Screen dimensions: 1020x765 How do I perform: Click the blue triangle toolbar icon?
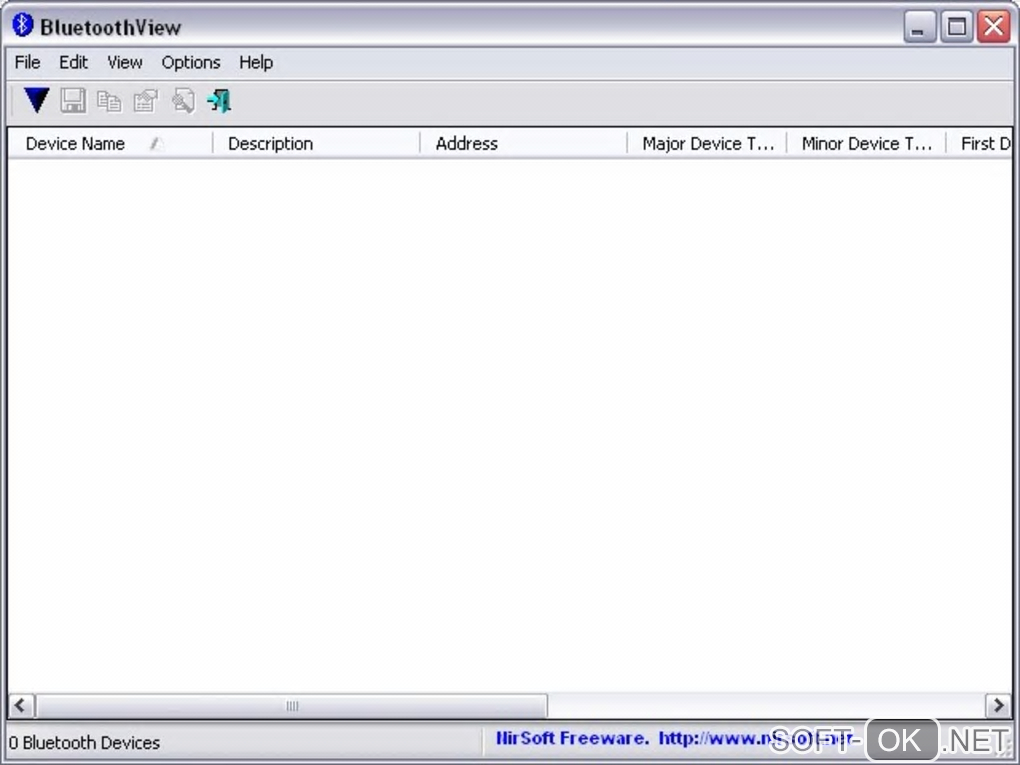pyautogui.click(x=36, y=101)
